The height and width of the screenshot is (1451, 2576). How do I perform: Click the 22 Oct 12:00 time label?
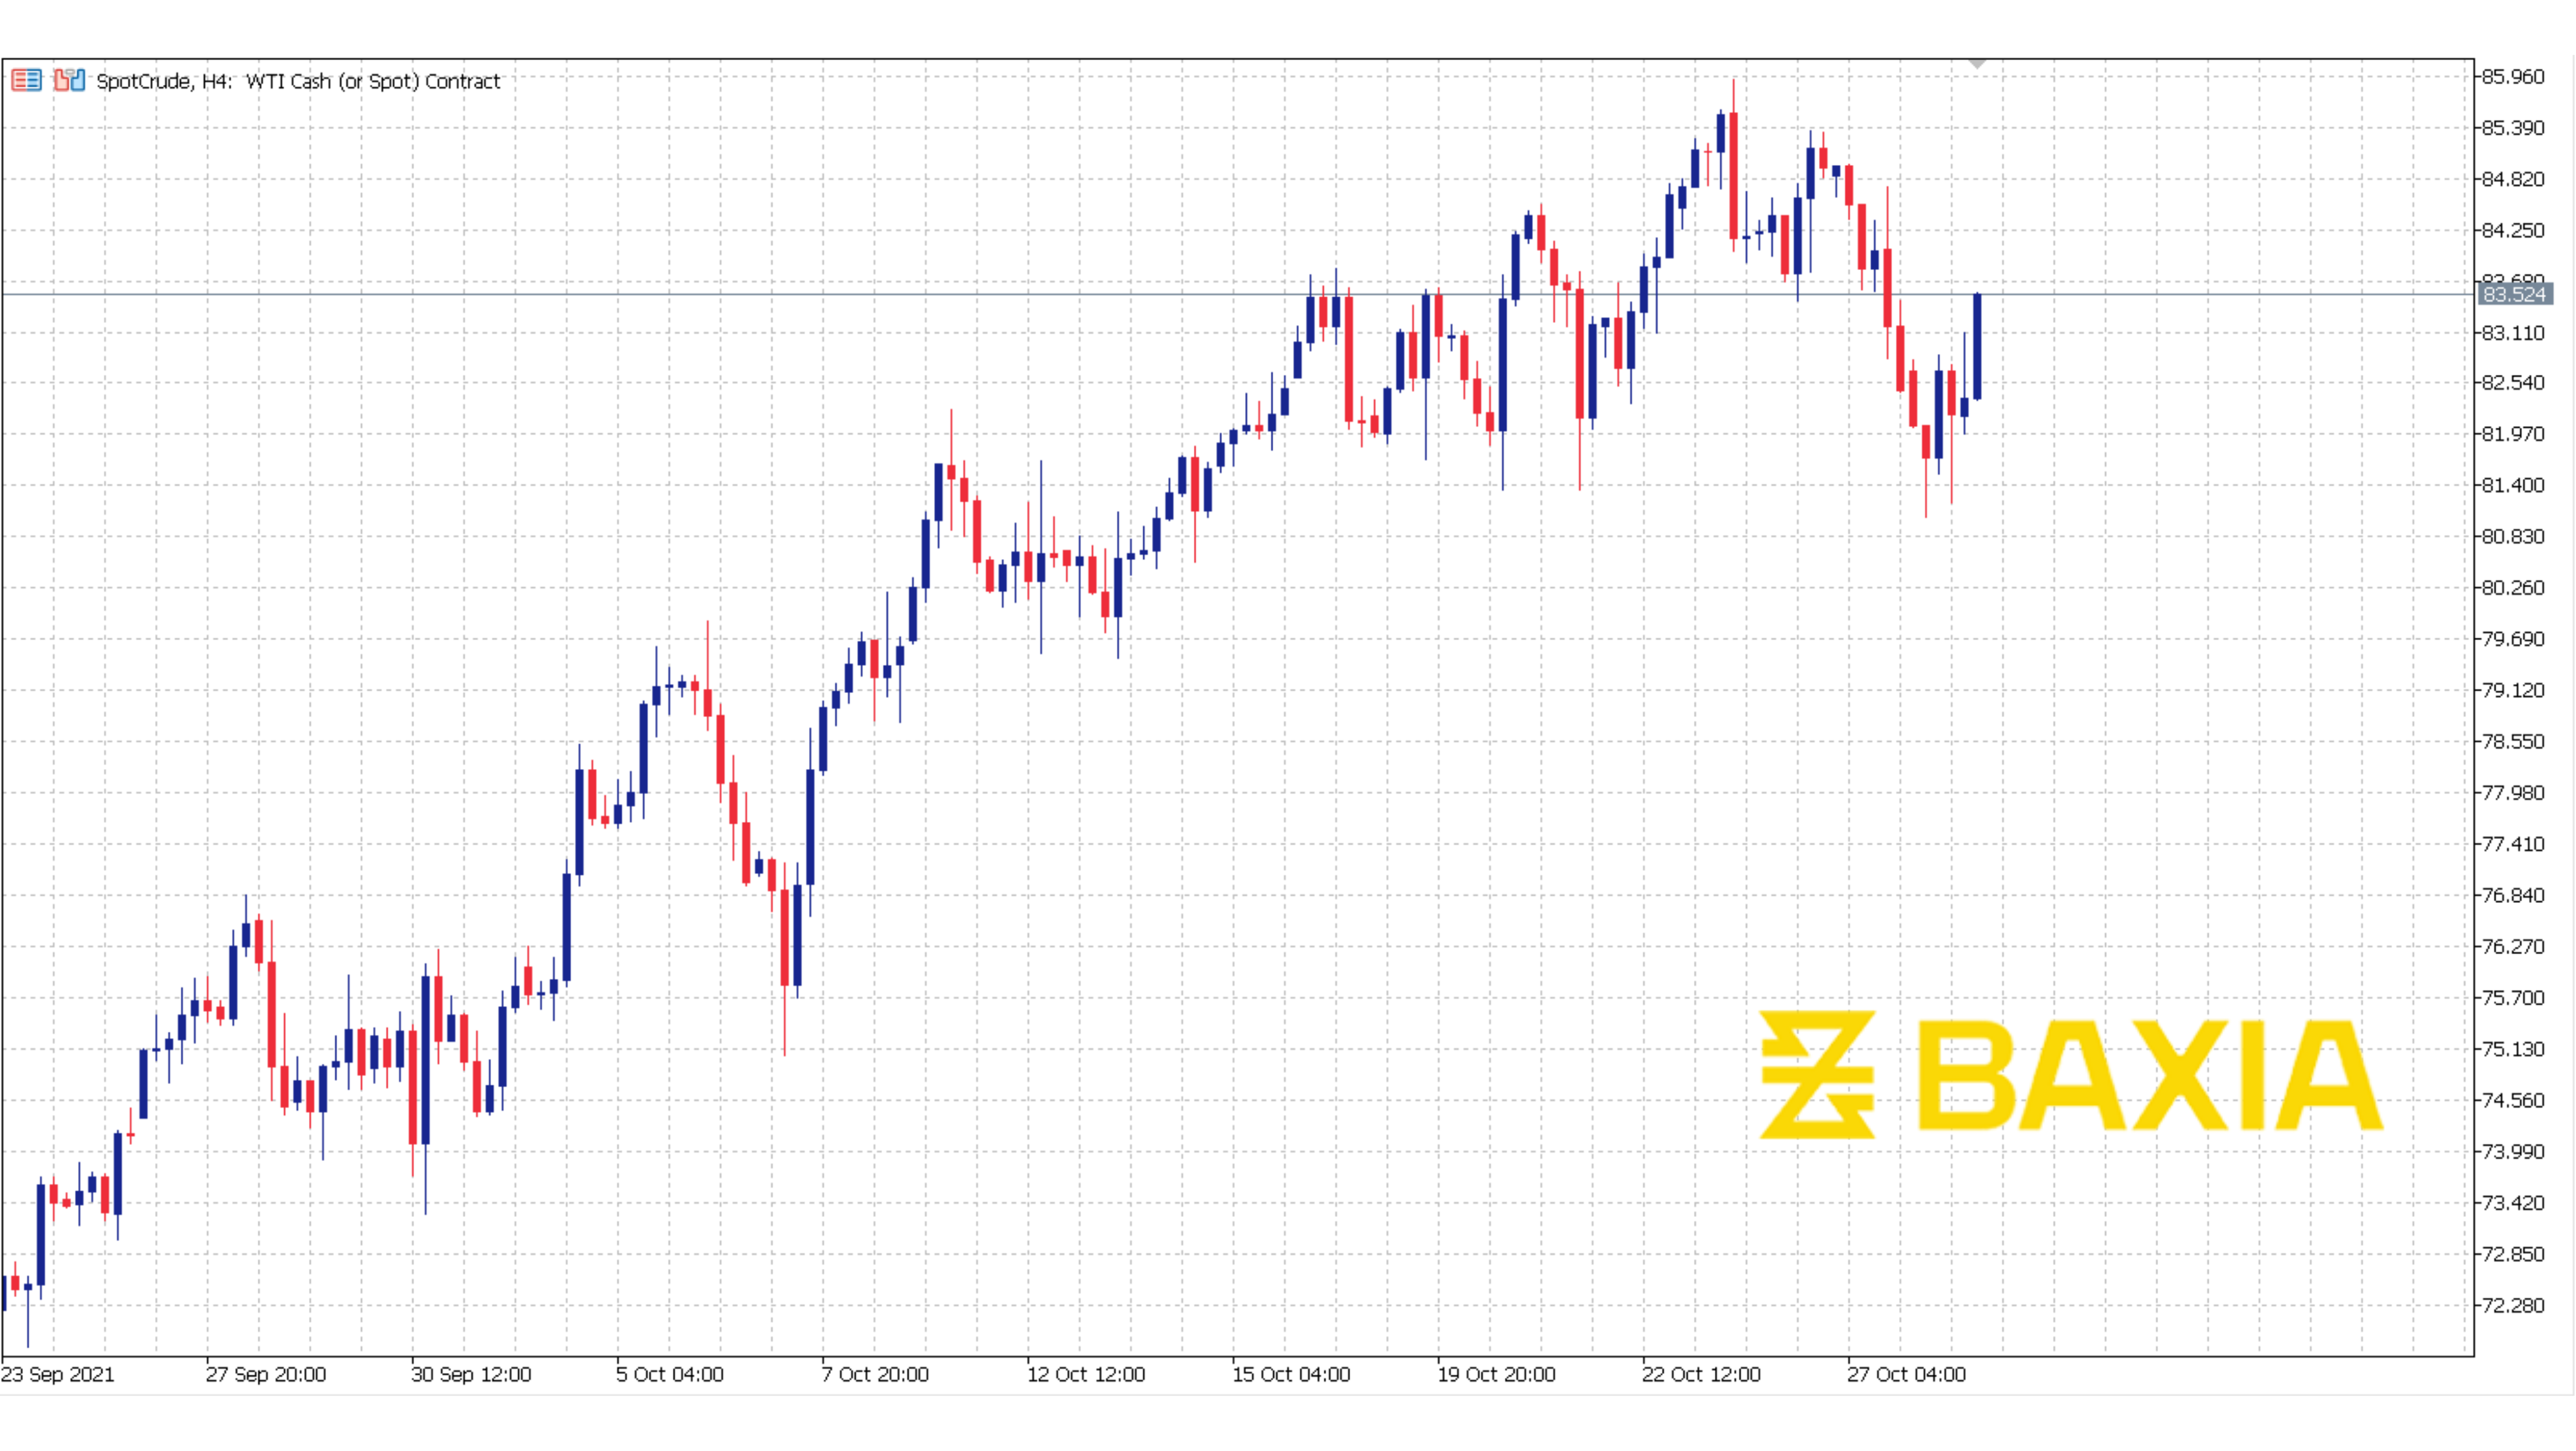coord(1701,1375)
